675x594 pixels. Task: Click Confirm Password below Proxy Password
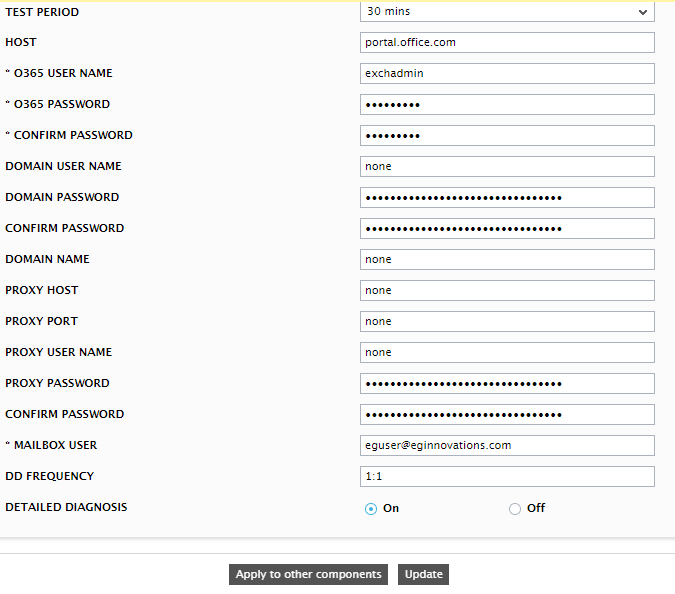click(507, 415)
